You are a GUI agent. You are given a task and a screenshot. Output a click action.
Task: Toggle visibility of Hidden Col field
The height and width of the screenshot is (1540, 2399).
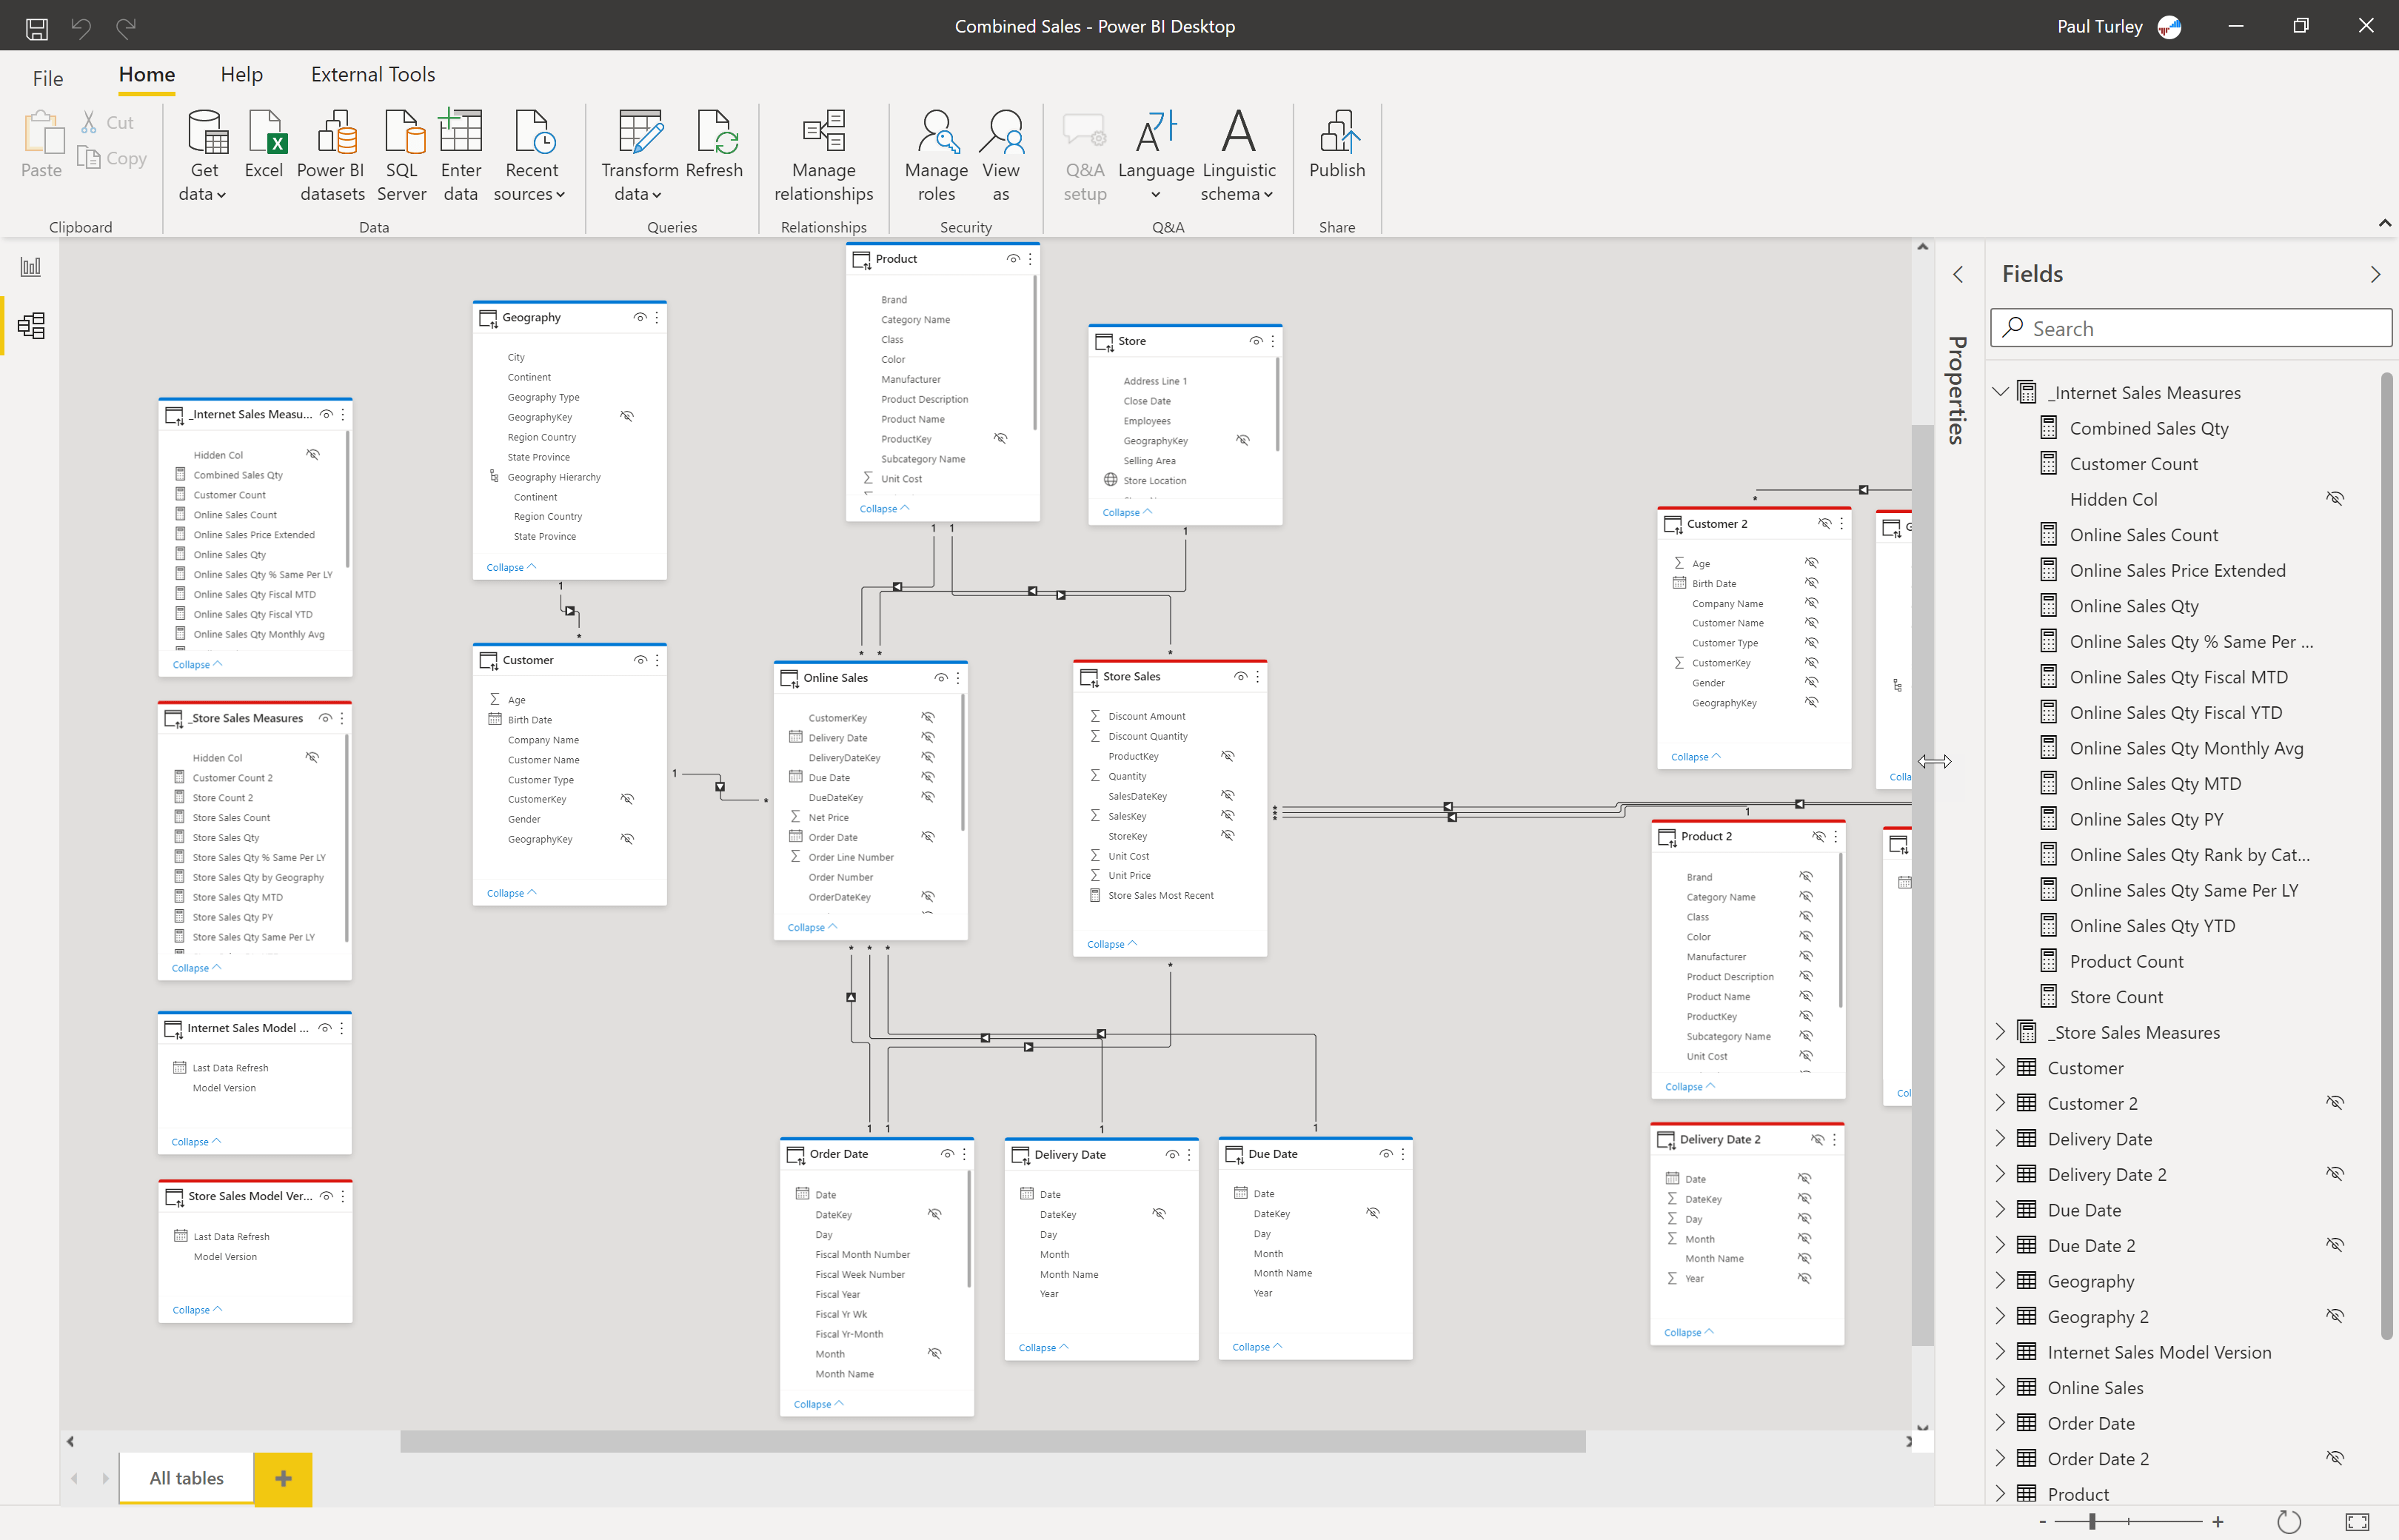2336,498
